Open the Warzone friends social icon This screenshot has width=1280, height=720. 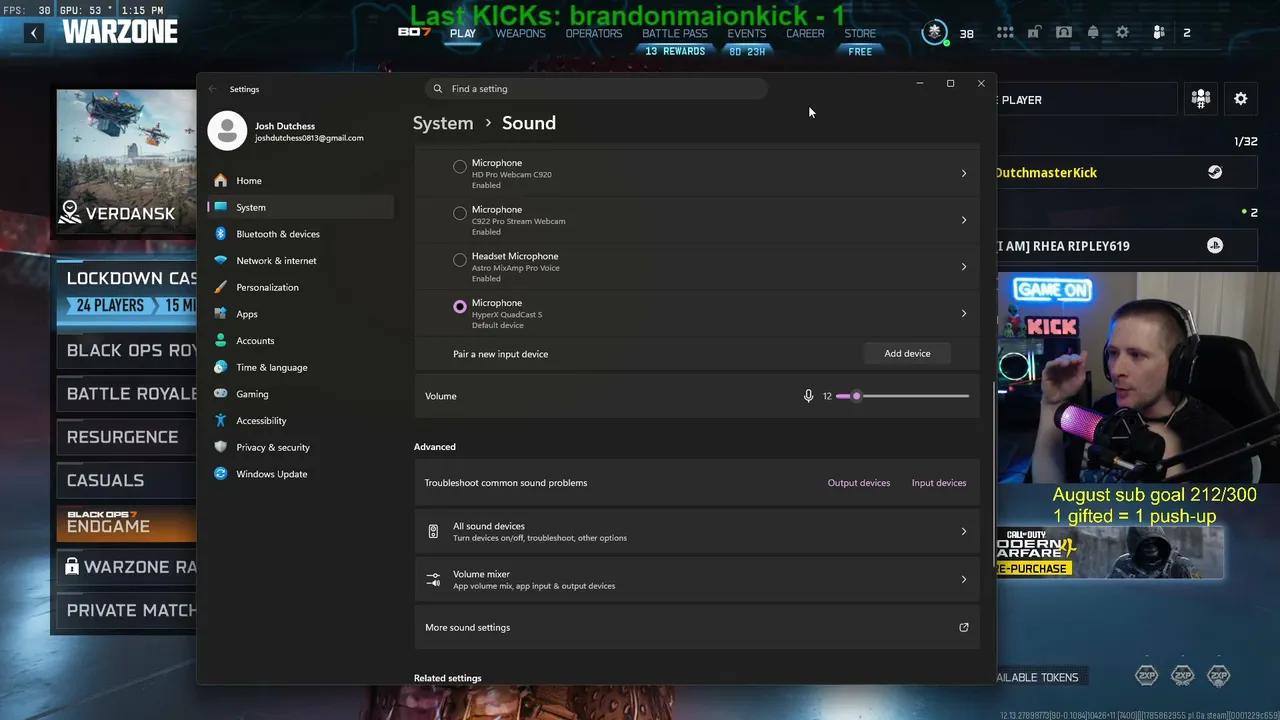pos(1159,33)
